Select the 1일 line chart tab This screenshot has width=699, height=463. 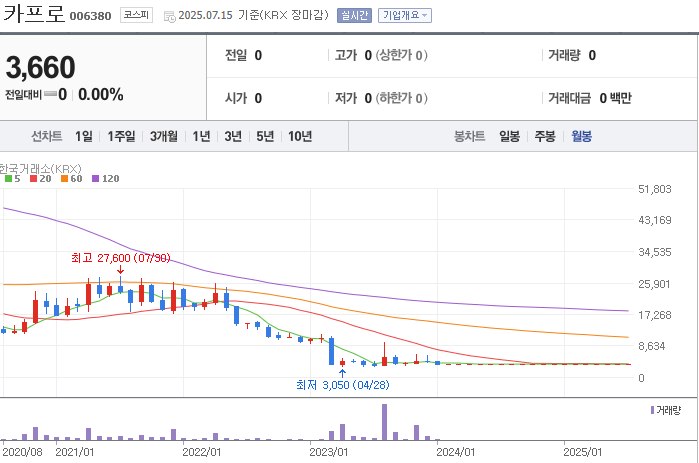tap(84, 136)
